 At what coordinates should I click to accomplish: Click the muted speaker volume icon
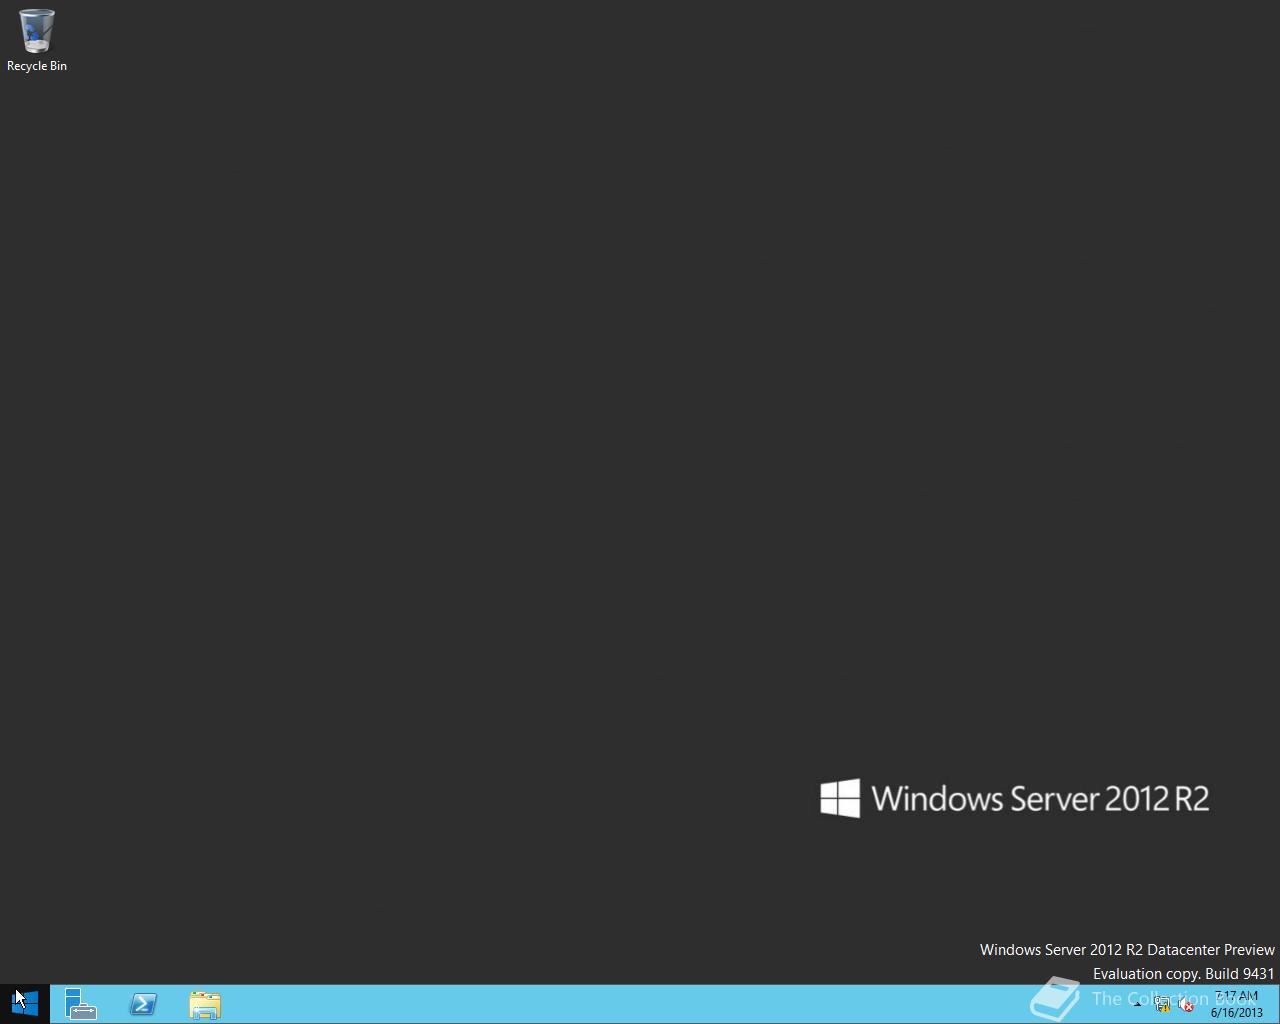pyautogui.click(x=1186, y=1005)
